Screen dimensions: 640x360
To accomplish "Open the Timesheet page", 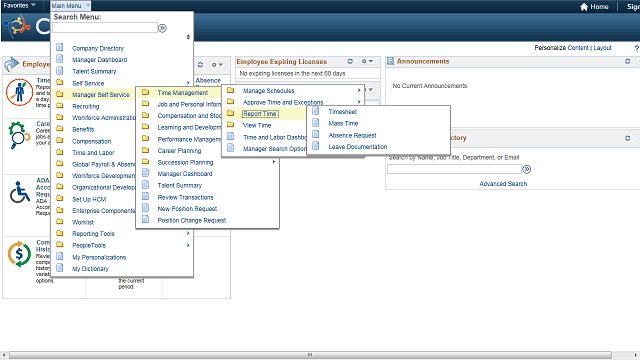I will point(342,111).
